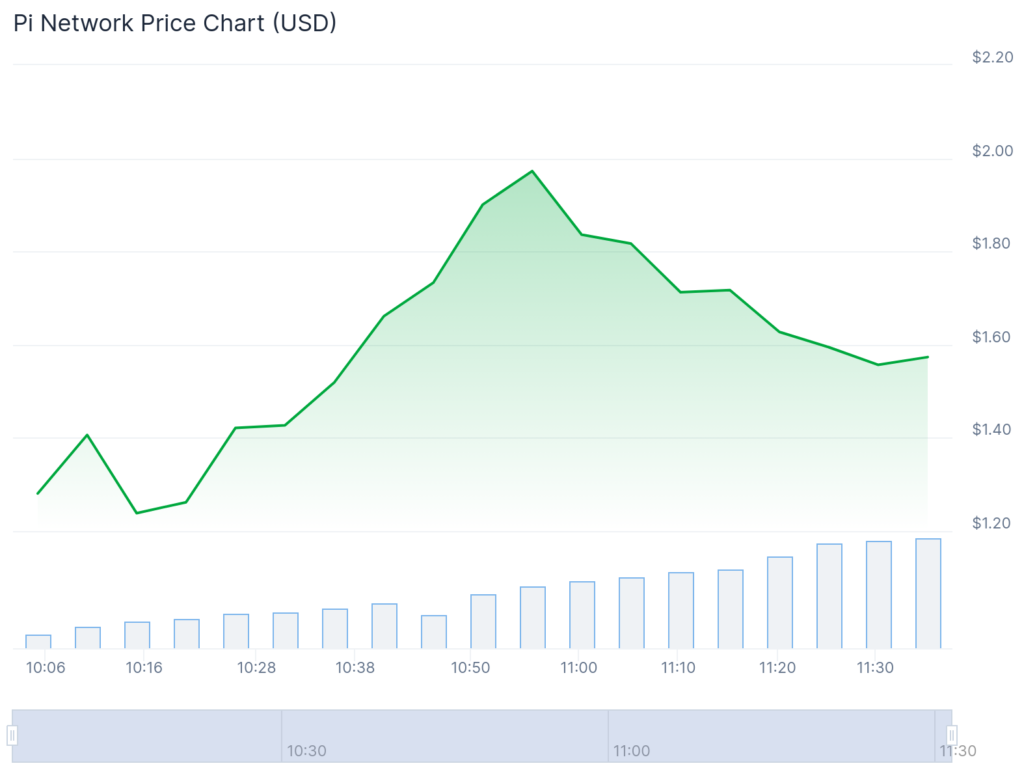Image resolution: width=1024 pixels, height=781 pixels.
Task: Select the last tallest volume bar
Action: click(x=928, y=594)
